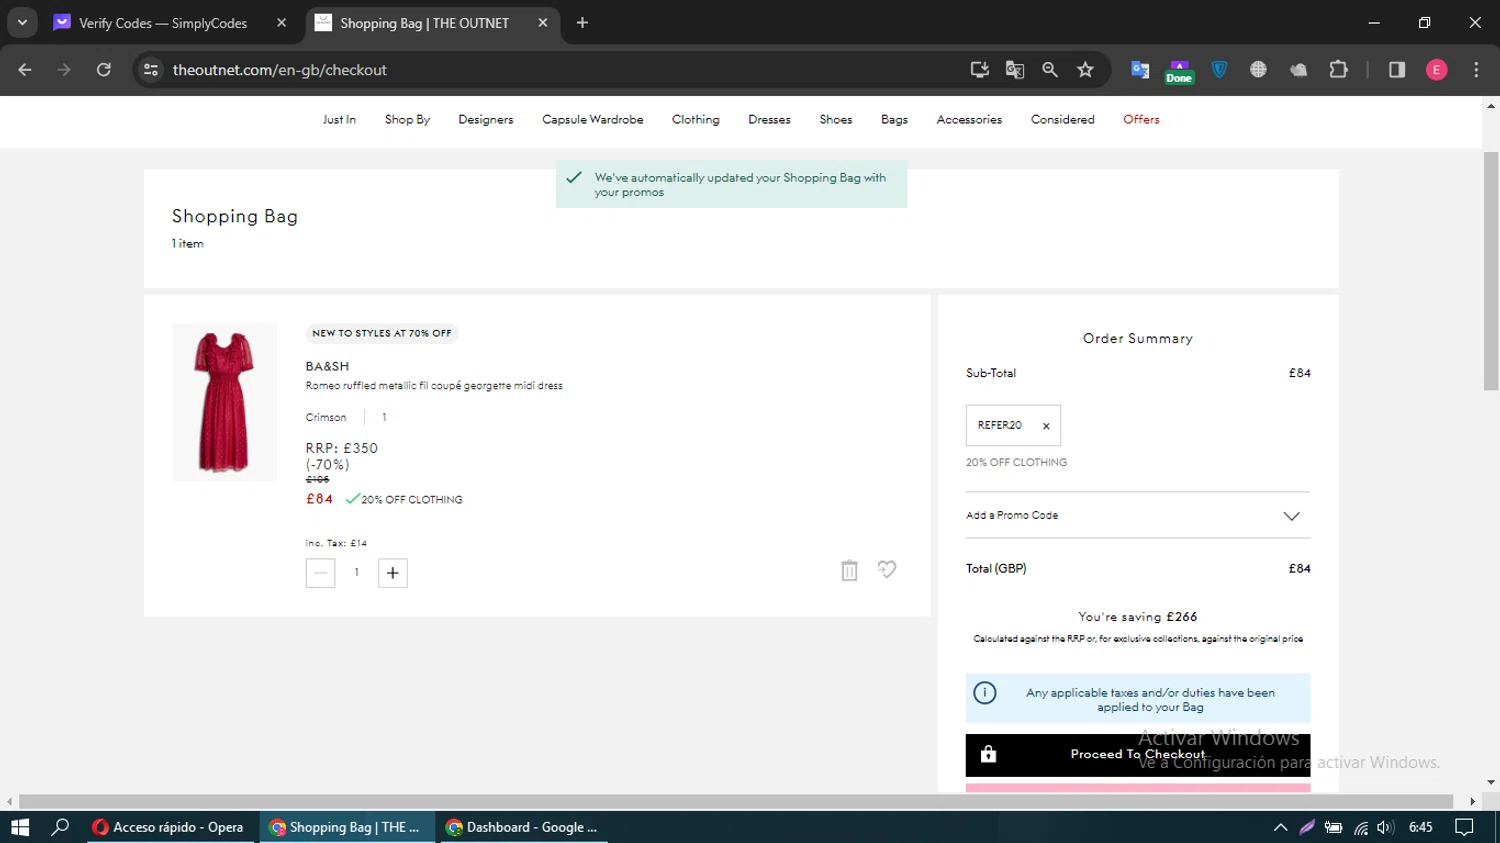The image size is (1500, 843).
Task: Open the Bags menu
Action: point(895,120)
